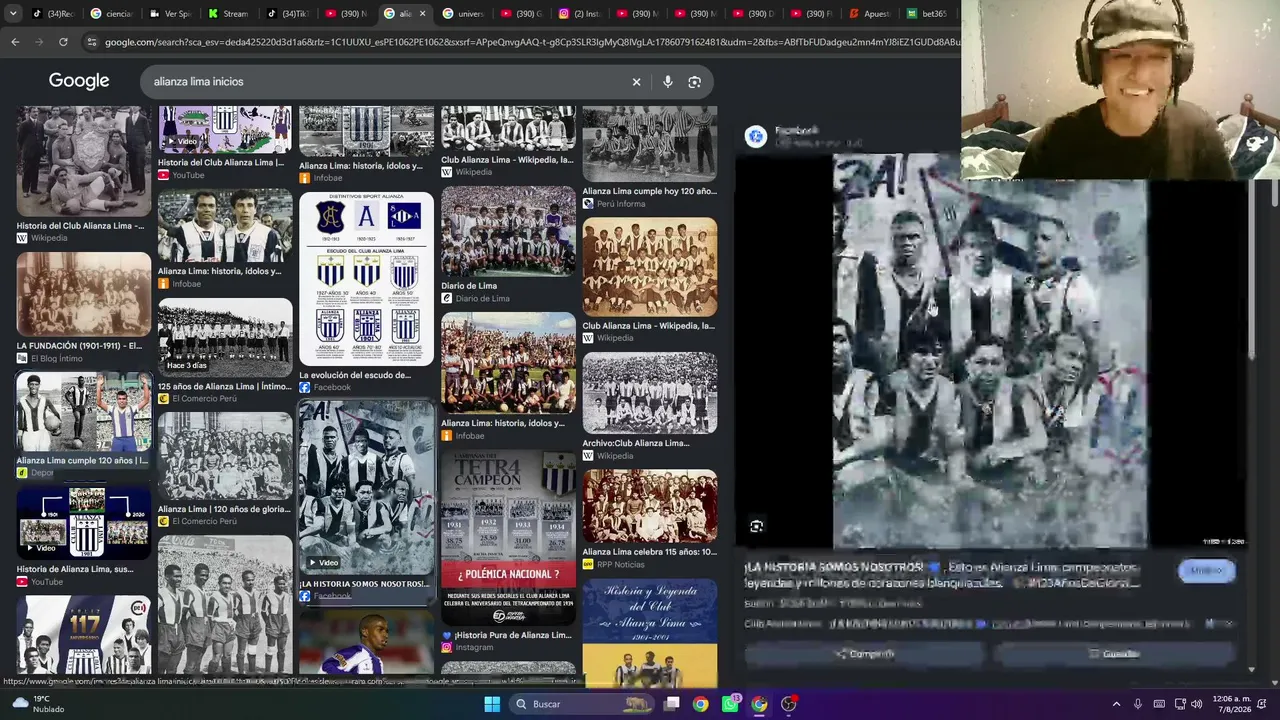Open the 'Distintivos Sport Alianza' crest evolution image
Viewport: 1280px width, 720px height.
(x=366, y=279)
